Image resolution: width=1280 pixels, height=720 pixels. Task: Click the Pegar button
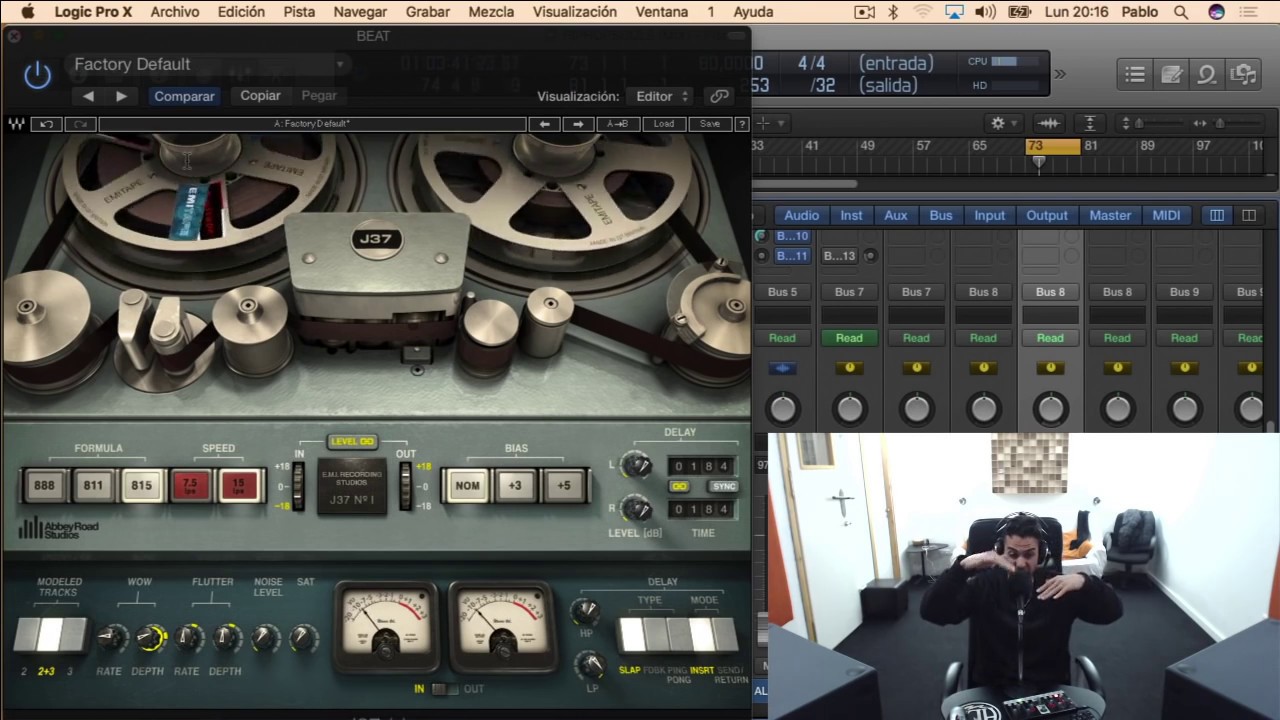[319, 96]
